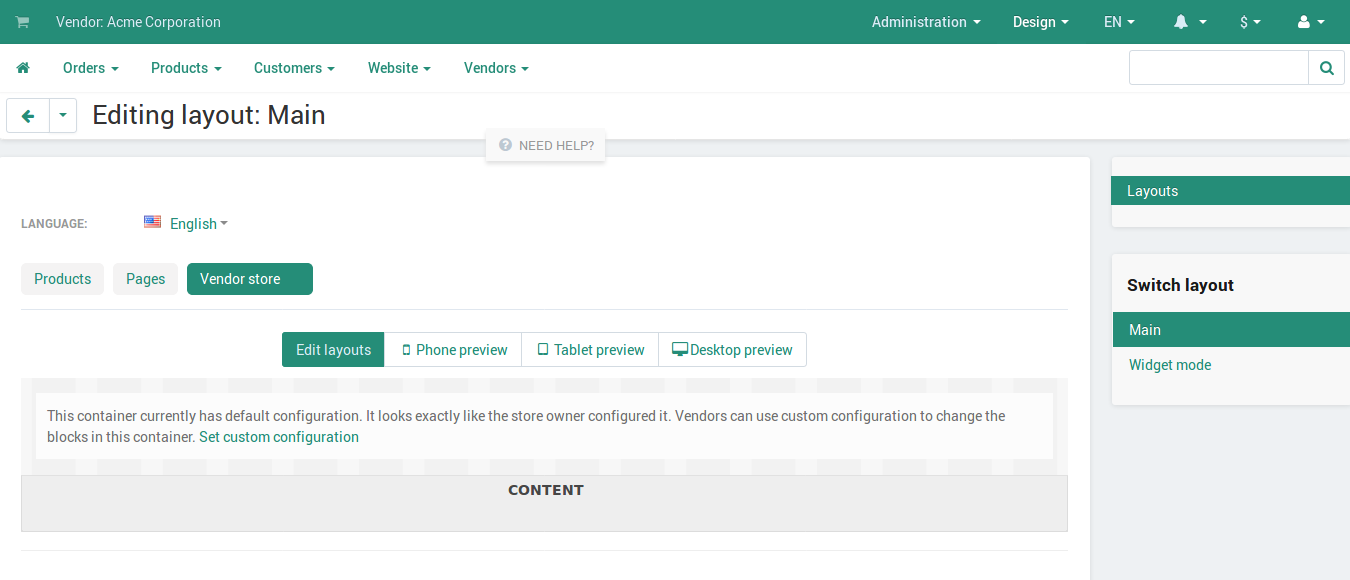Switch to the Pages layout tab
This screenshot has height=580, width=1350.
[145, 279]
